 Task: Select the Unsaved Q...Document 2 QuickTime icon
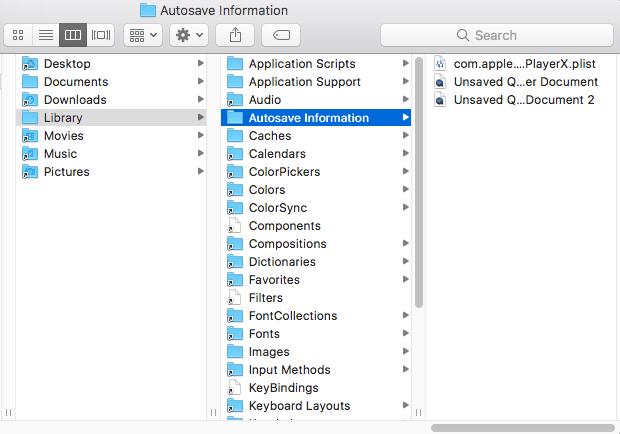pyautogui.click(x=440, y=100)
